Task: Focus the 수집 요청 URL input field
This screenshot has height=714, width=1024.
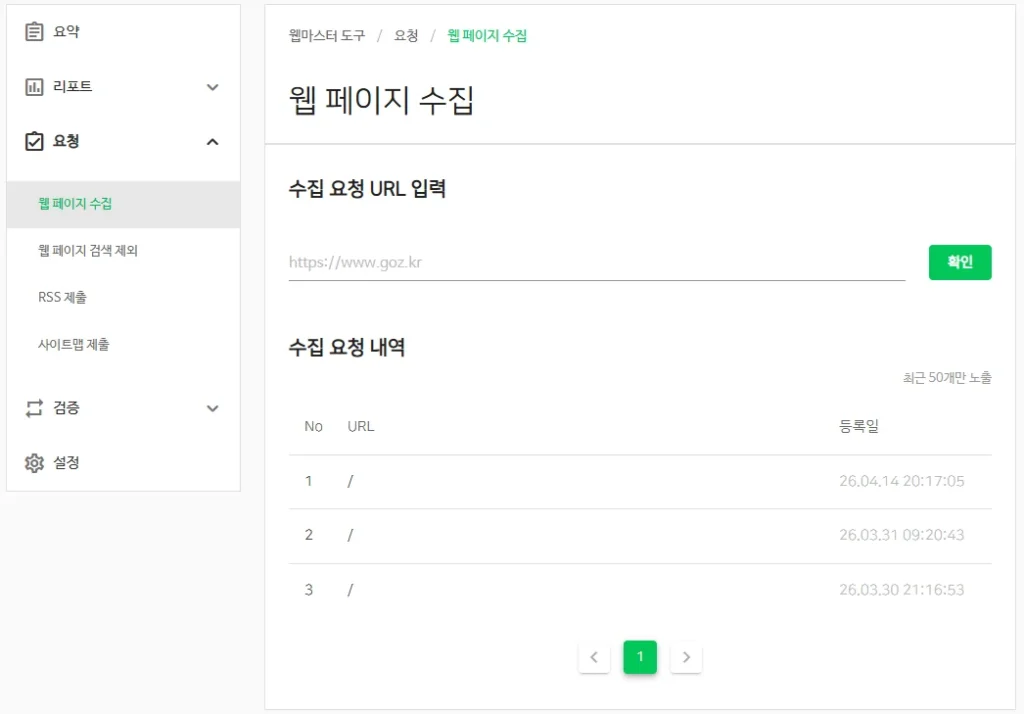Action: [x=596, y=263]
